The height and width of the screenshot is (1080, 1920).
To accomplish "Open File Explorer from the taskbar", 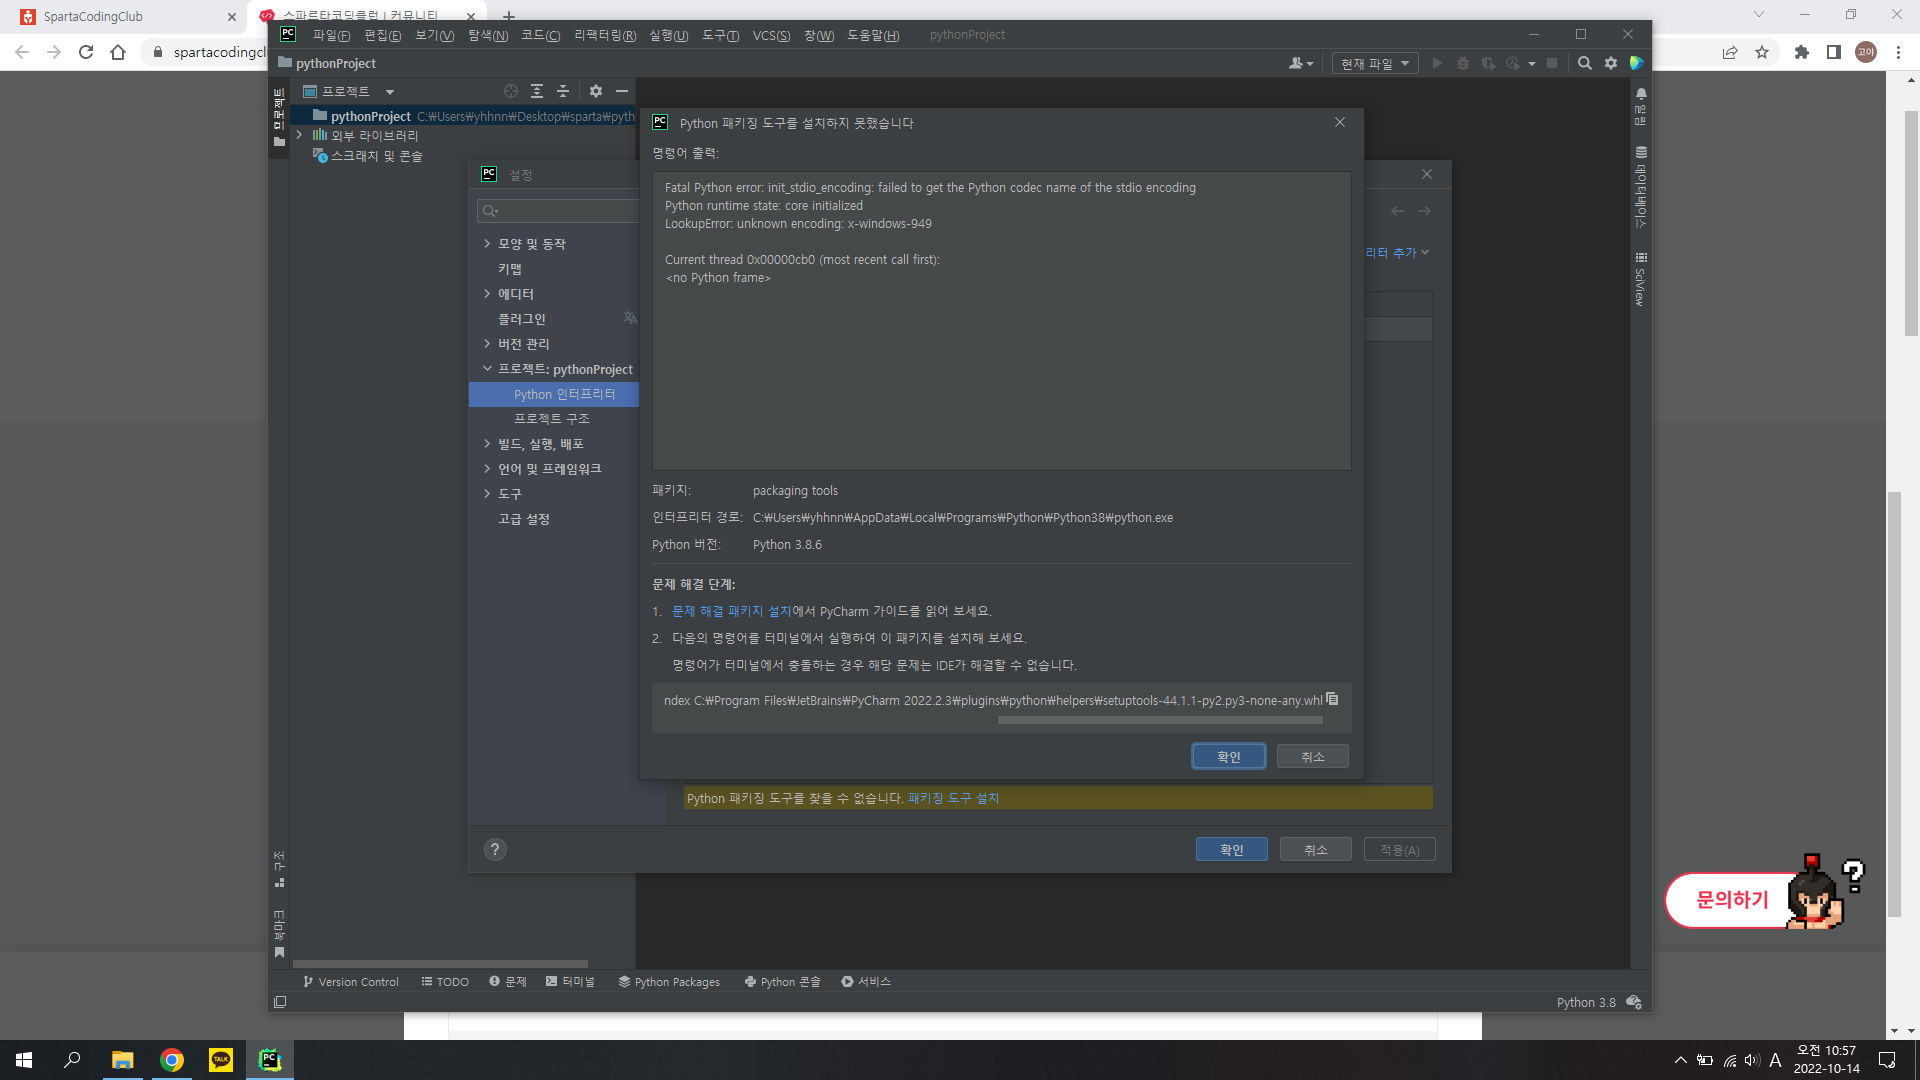I will pos(122,1060).
